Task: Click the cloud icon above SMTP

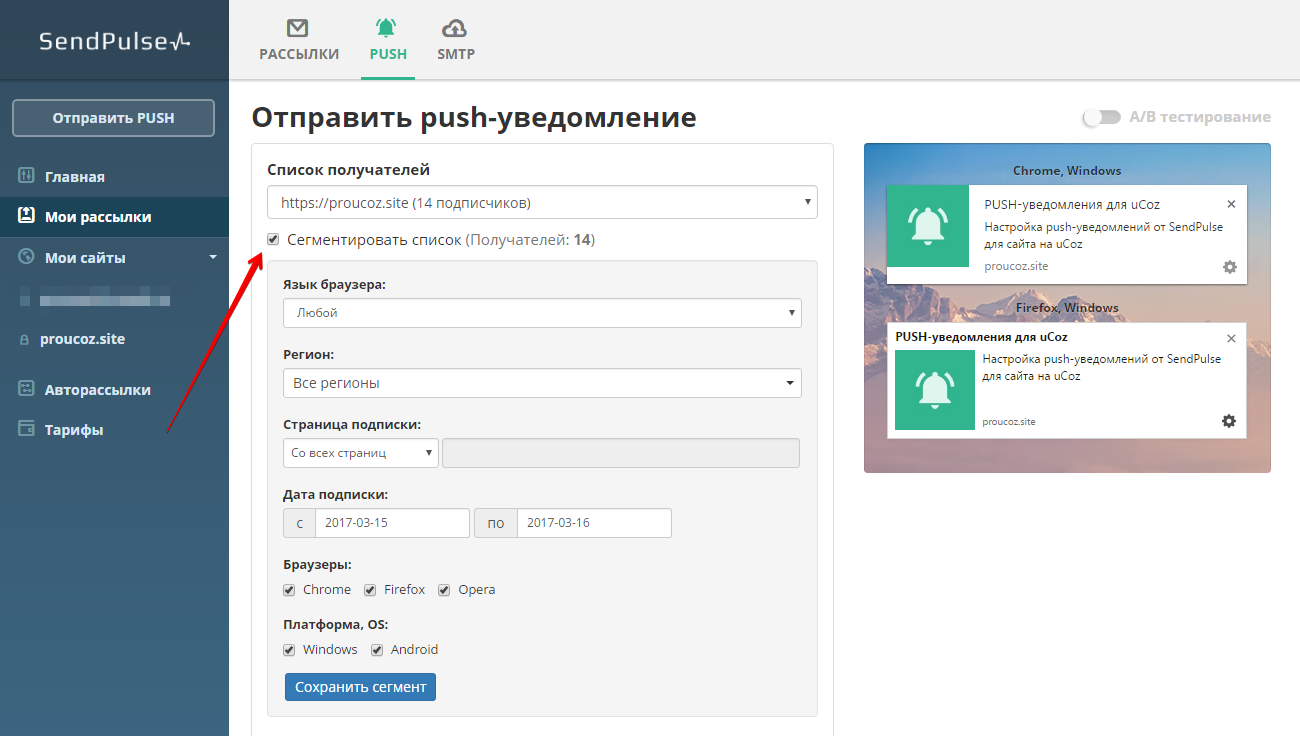Action: [x=455, y=28]
